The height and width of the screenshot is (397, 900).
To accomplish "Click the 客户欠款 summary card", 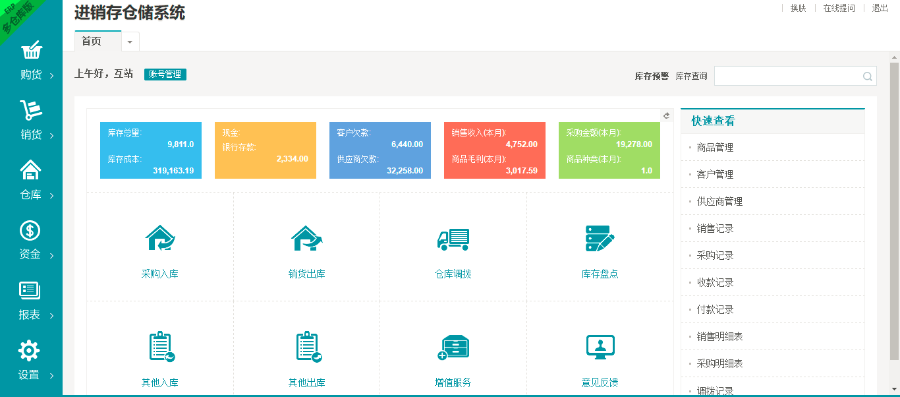I will [x=380, y=150].
